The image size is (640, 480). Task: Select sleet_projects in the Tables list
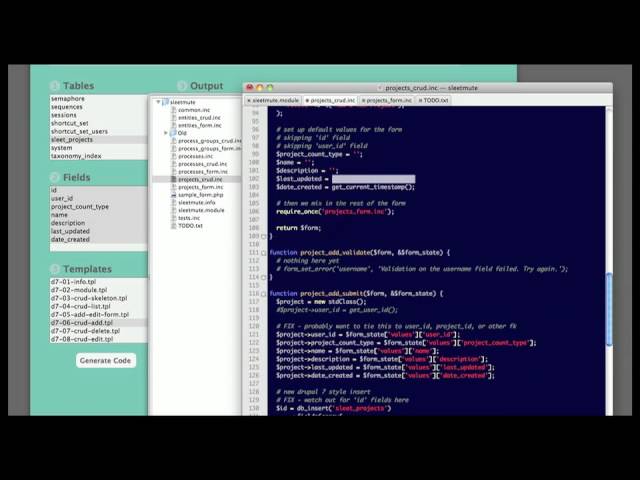coord(74,140)
